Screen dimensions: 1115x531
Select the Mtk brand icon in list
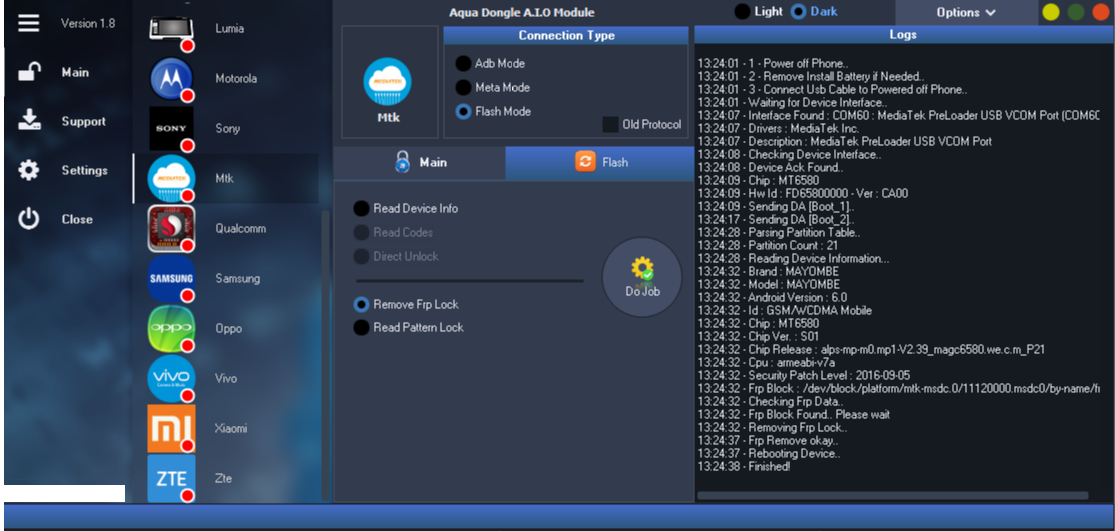pyautogui.click(x=171, y=178)
